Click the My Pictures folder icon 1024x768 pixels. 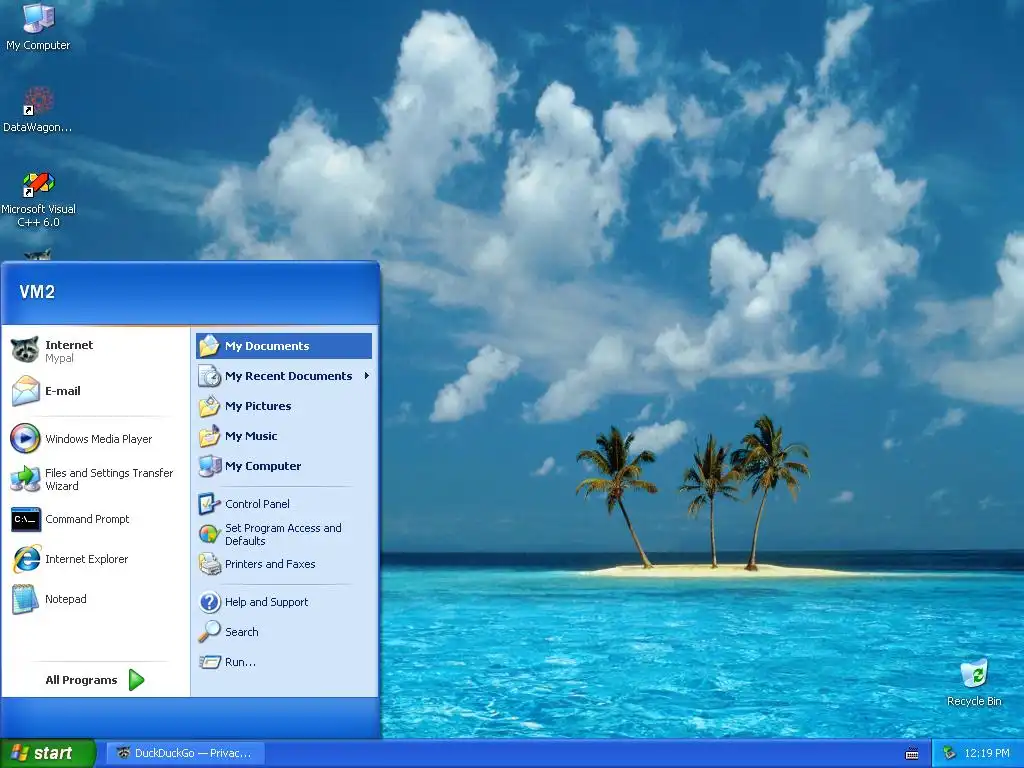[210, 406]
